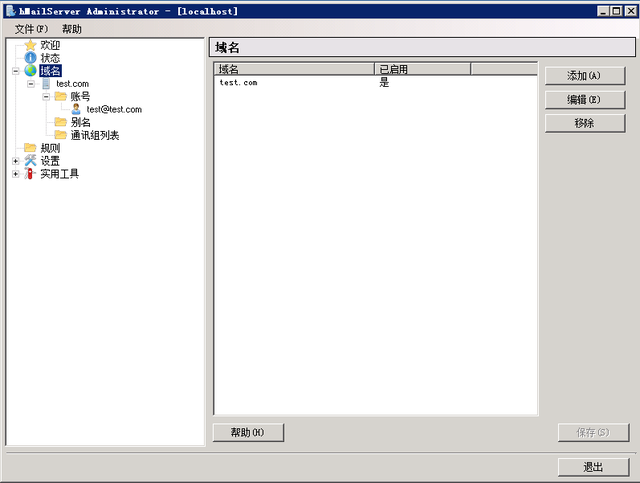Collapse the 域名 tree node
Screen dimensions: 640x483
tap(16, 71)
